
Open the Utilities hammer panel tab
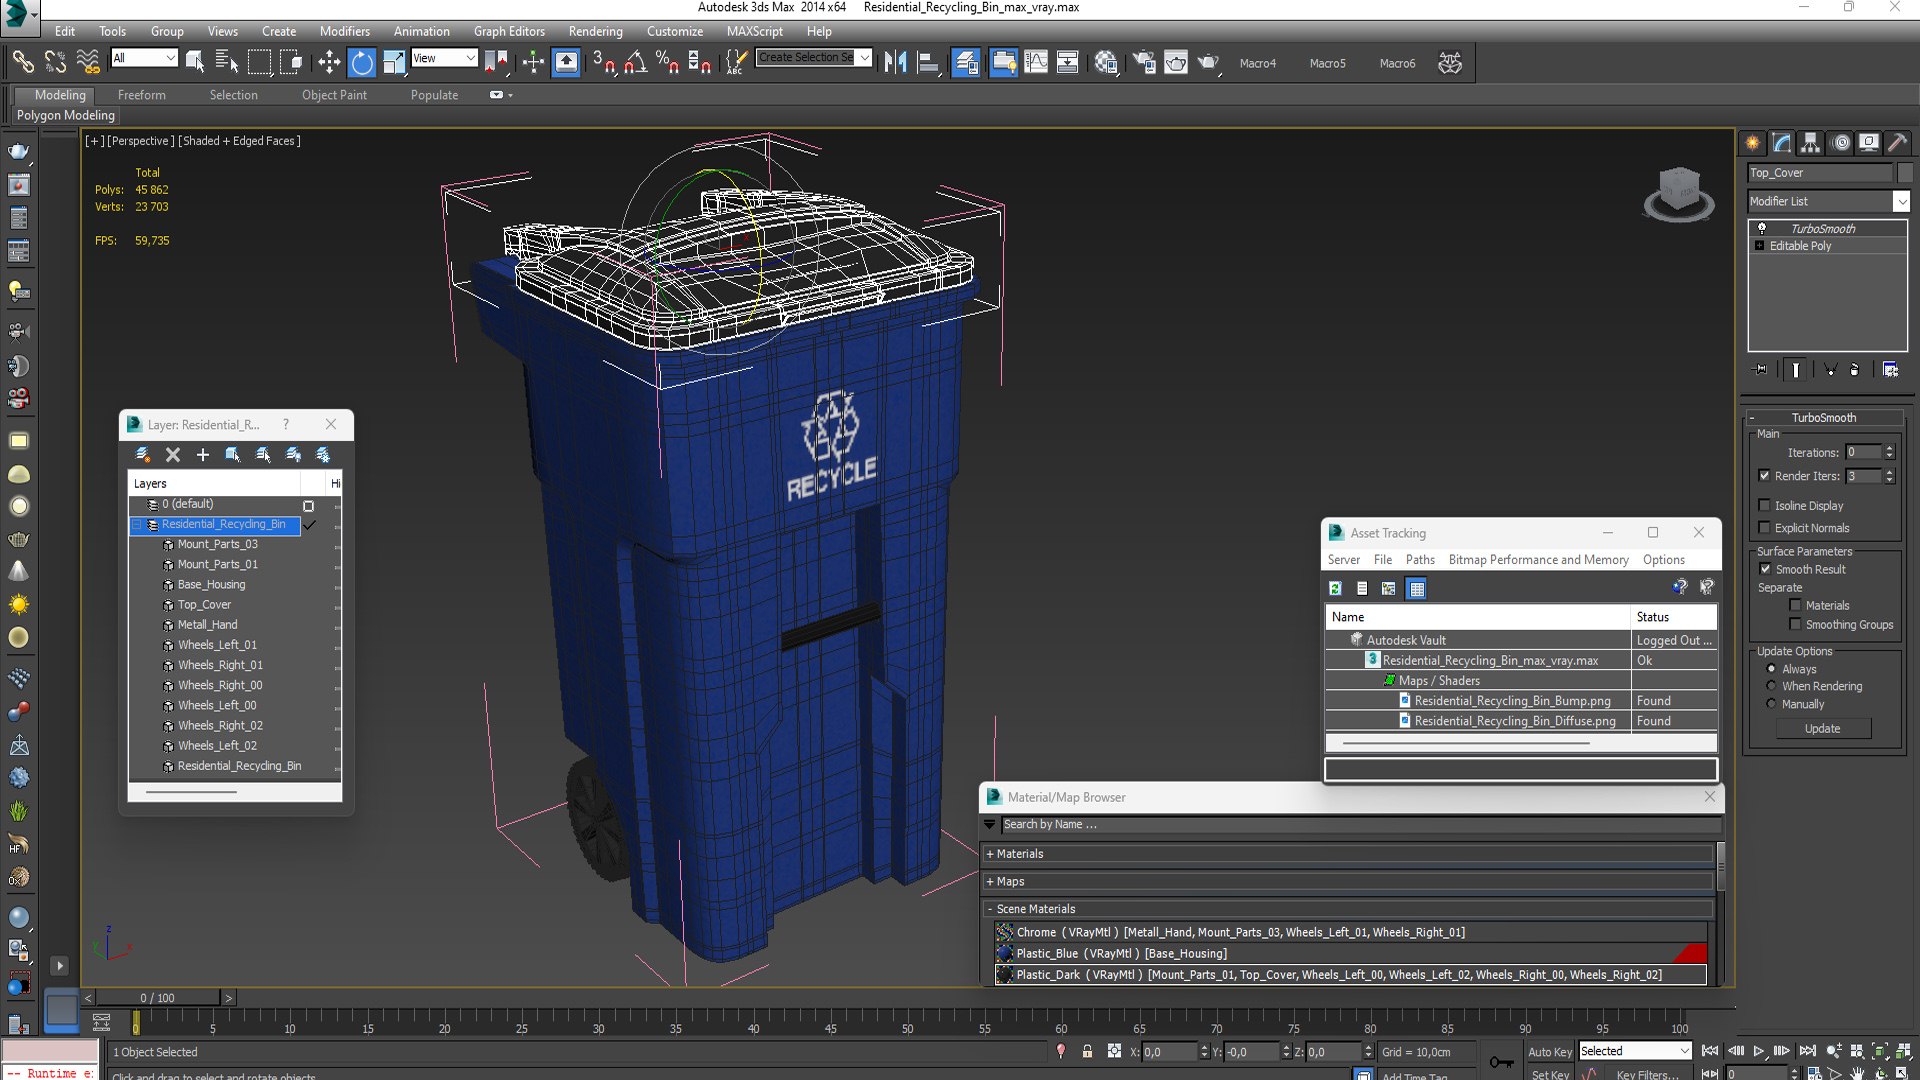[x=1897, y=143]
